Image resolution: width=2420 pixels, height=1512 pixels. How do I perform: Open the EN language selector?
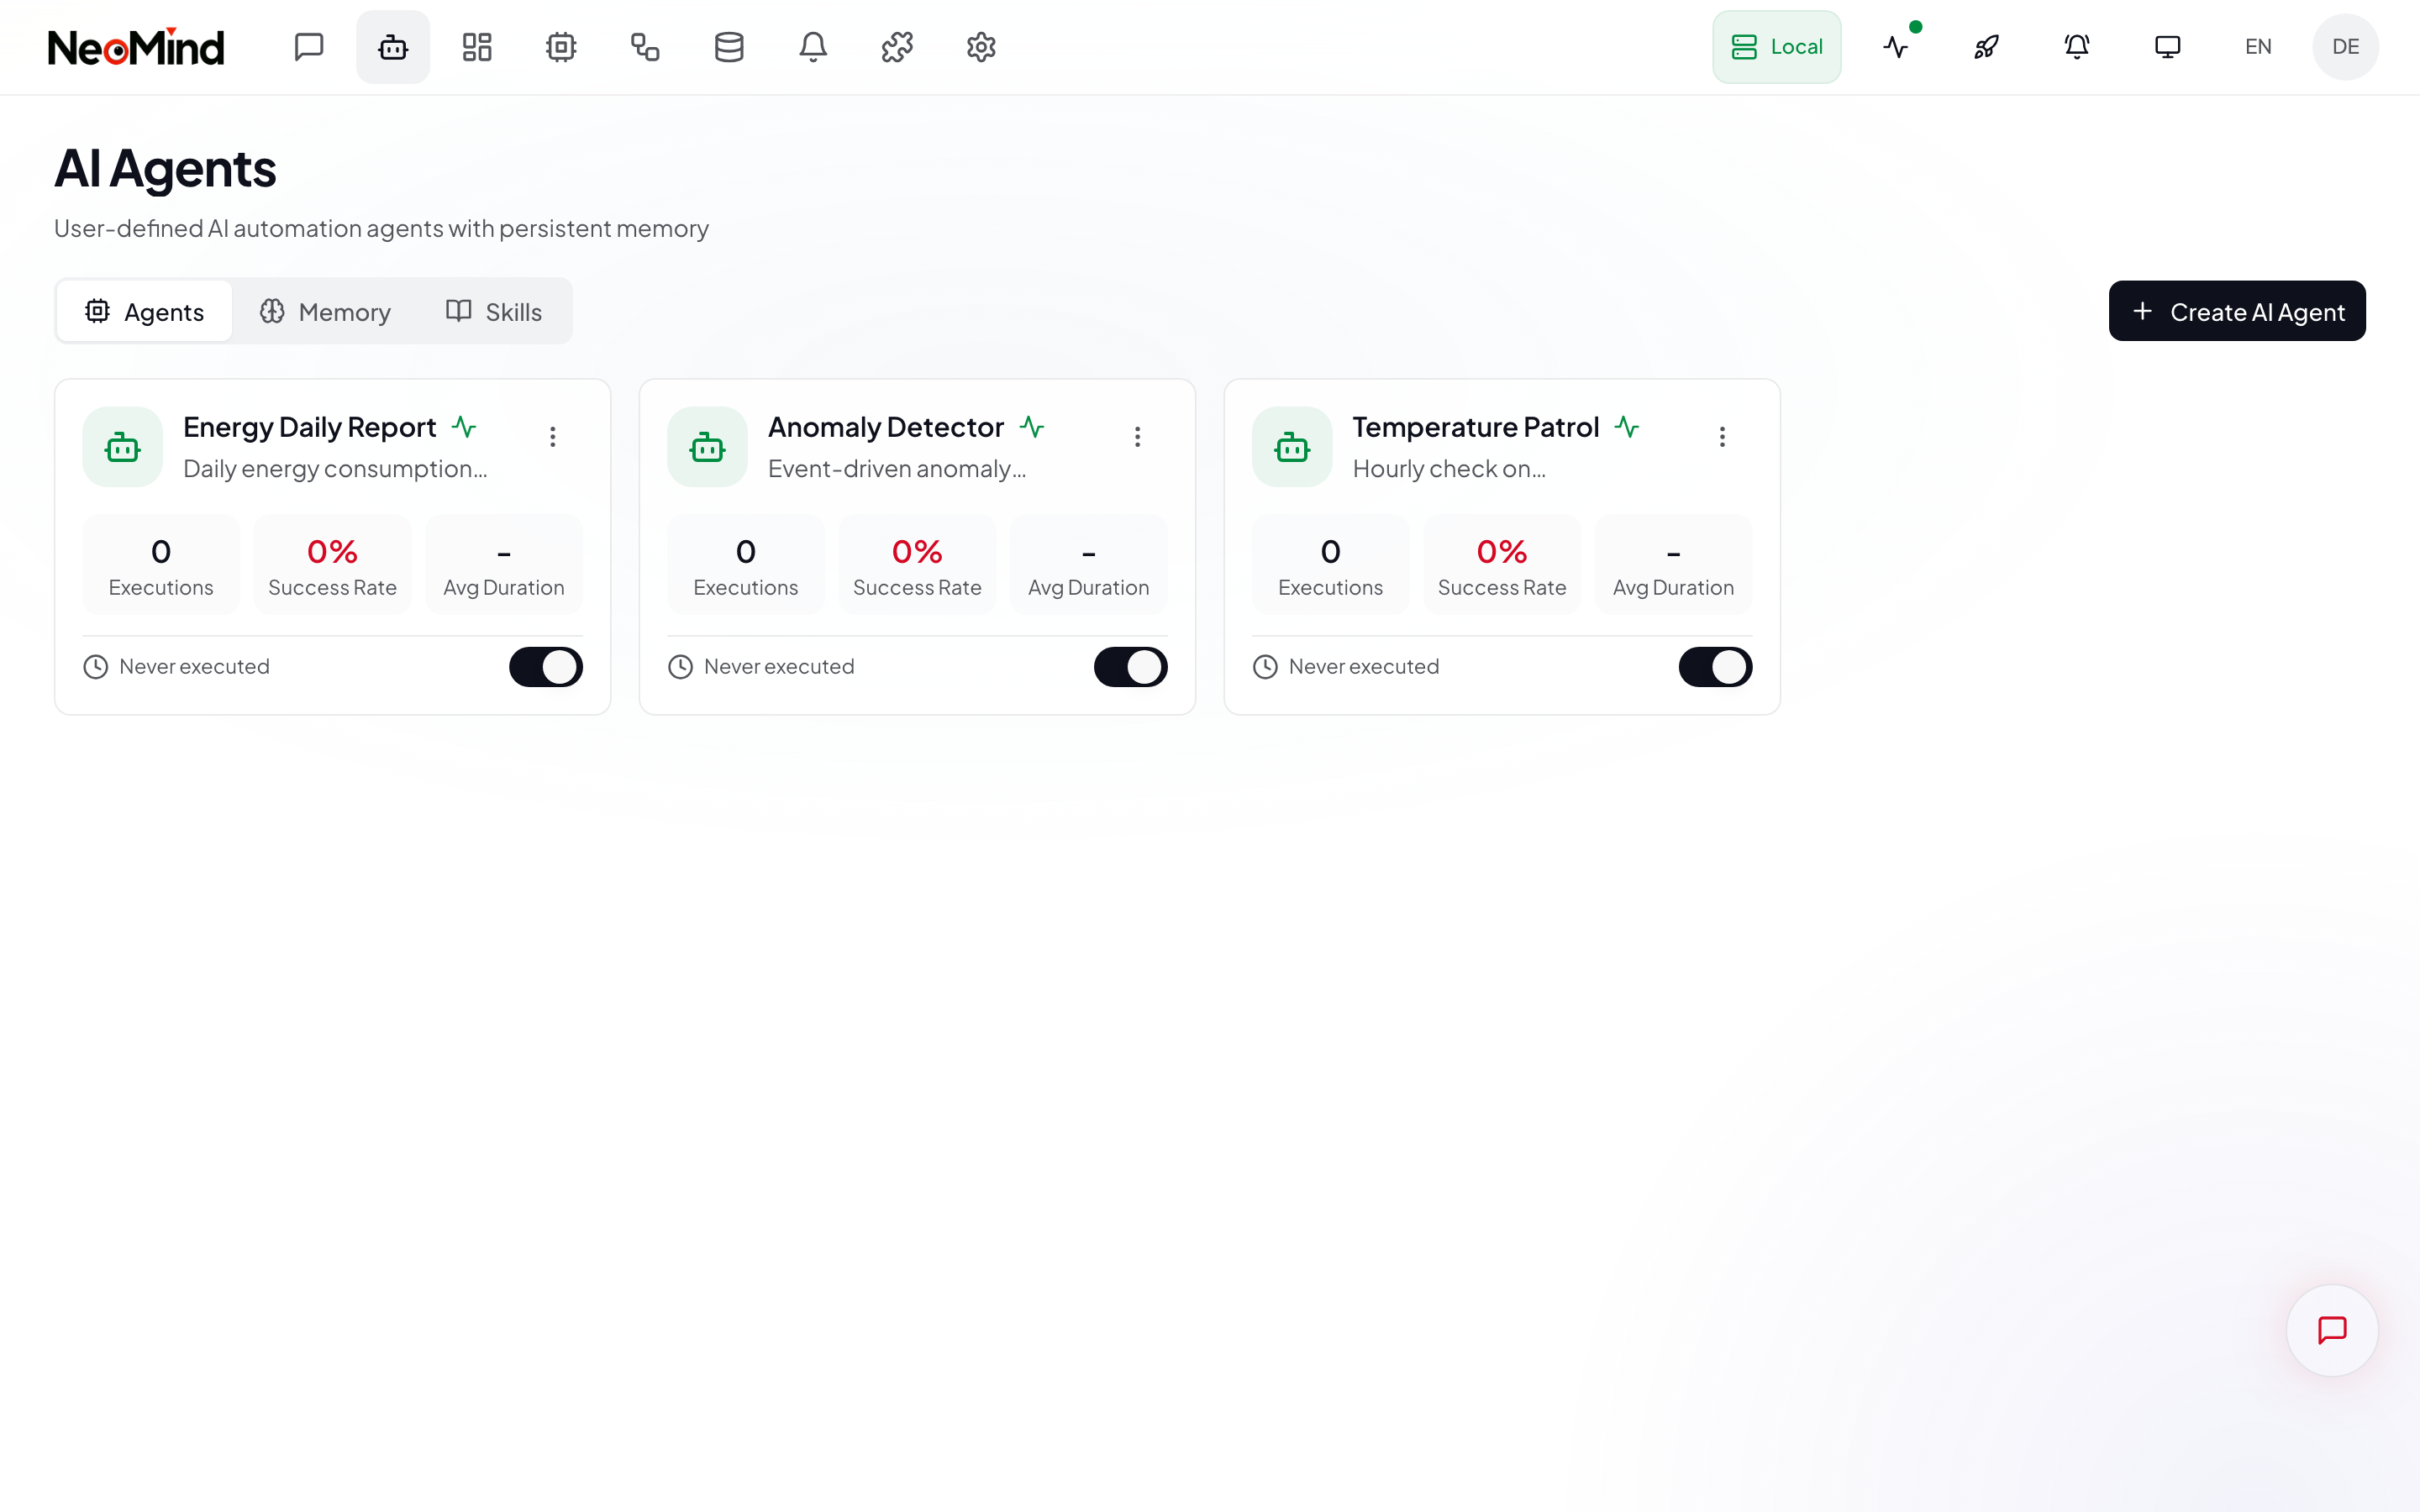pyautogui.click(x=2258, y=47)
